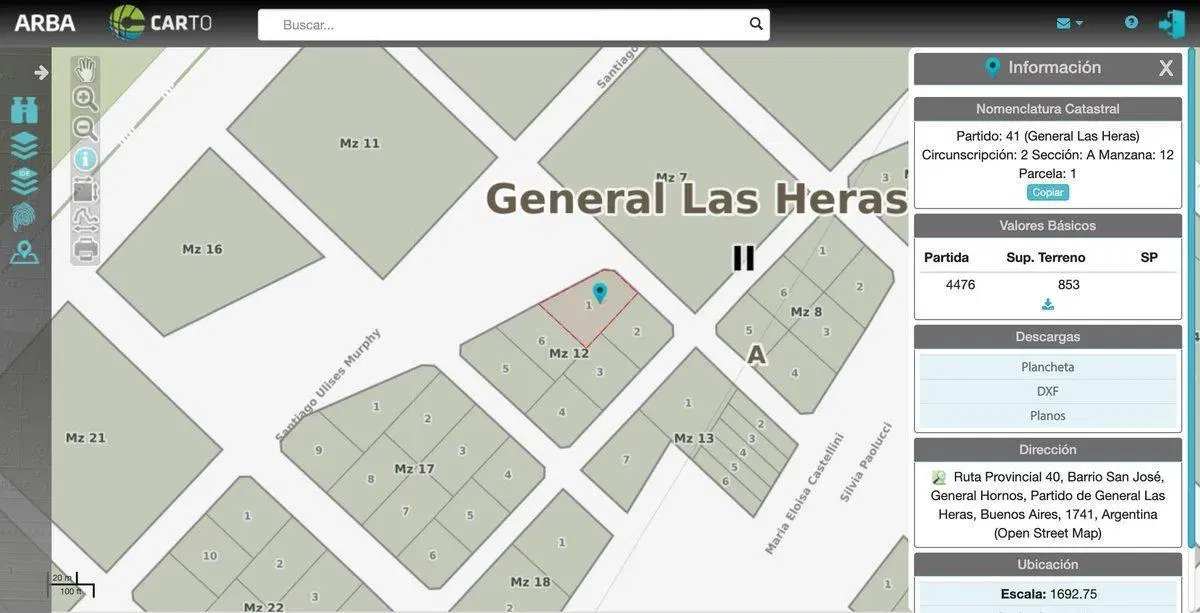Expand the sidebar with the arrow icon
1200x613 pixels.
pos(41,72)
